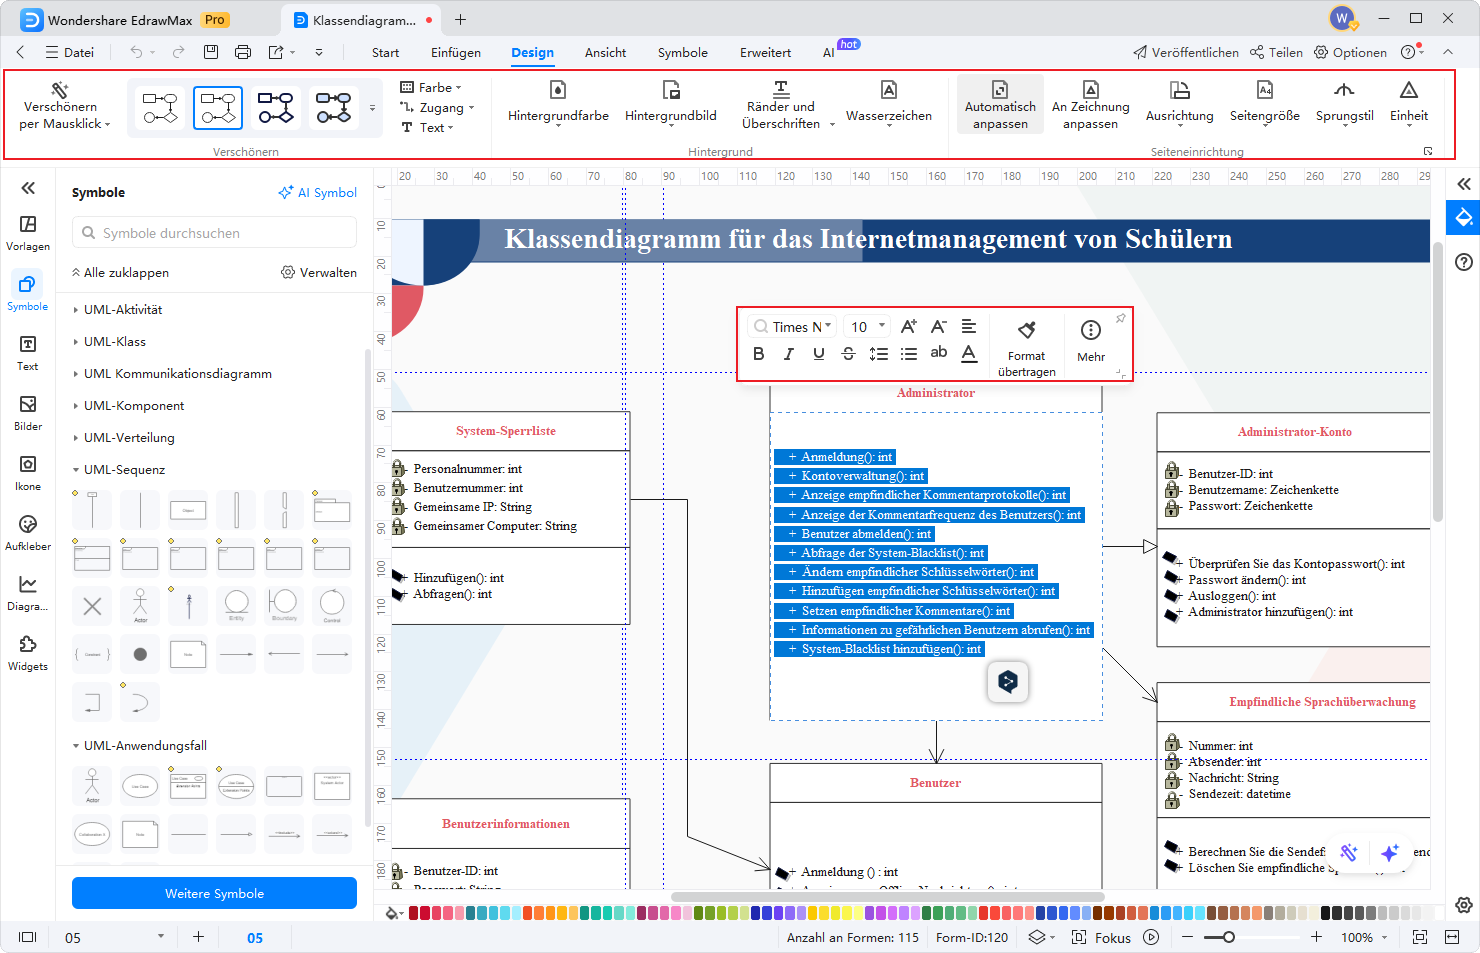The image size is (1480, 953).
Task: Click the Wasserzeichen icon
Action: [x=889, y=90]
